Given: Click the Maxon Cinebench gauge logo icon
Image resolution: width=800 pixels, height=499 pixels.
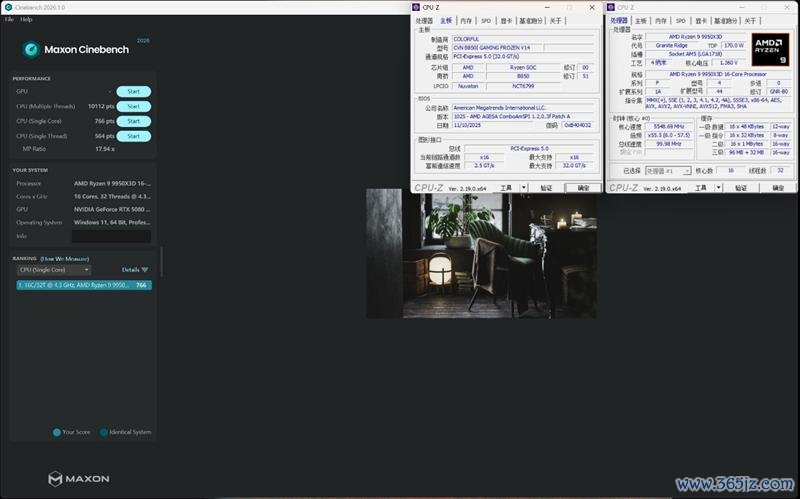Looking at the screenshot, I should [x=31, y=49].
